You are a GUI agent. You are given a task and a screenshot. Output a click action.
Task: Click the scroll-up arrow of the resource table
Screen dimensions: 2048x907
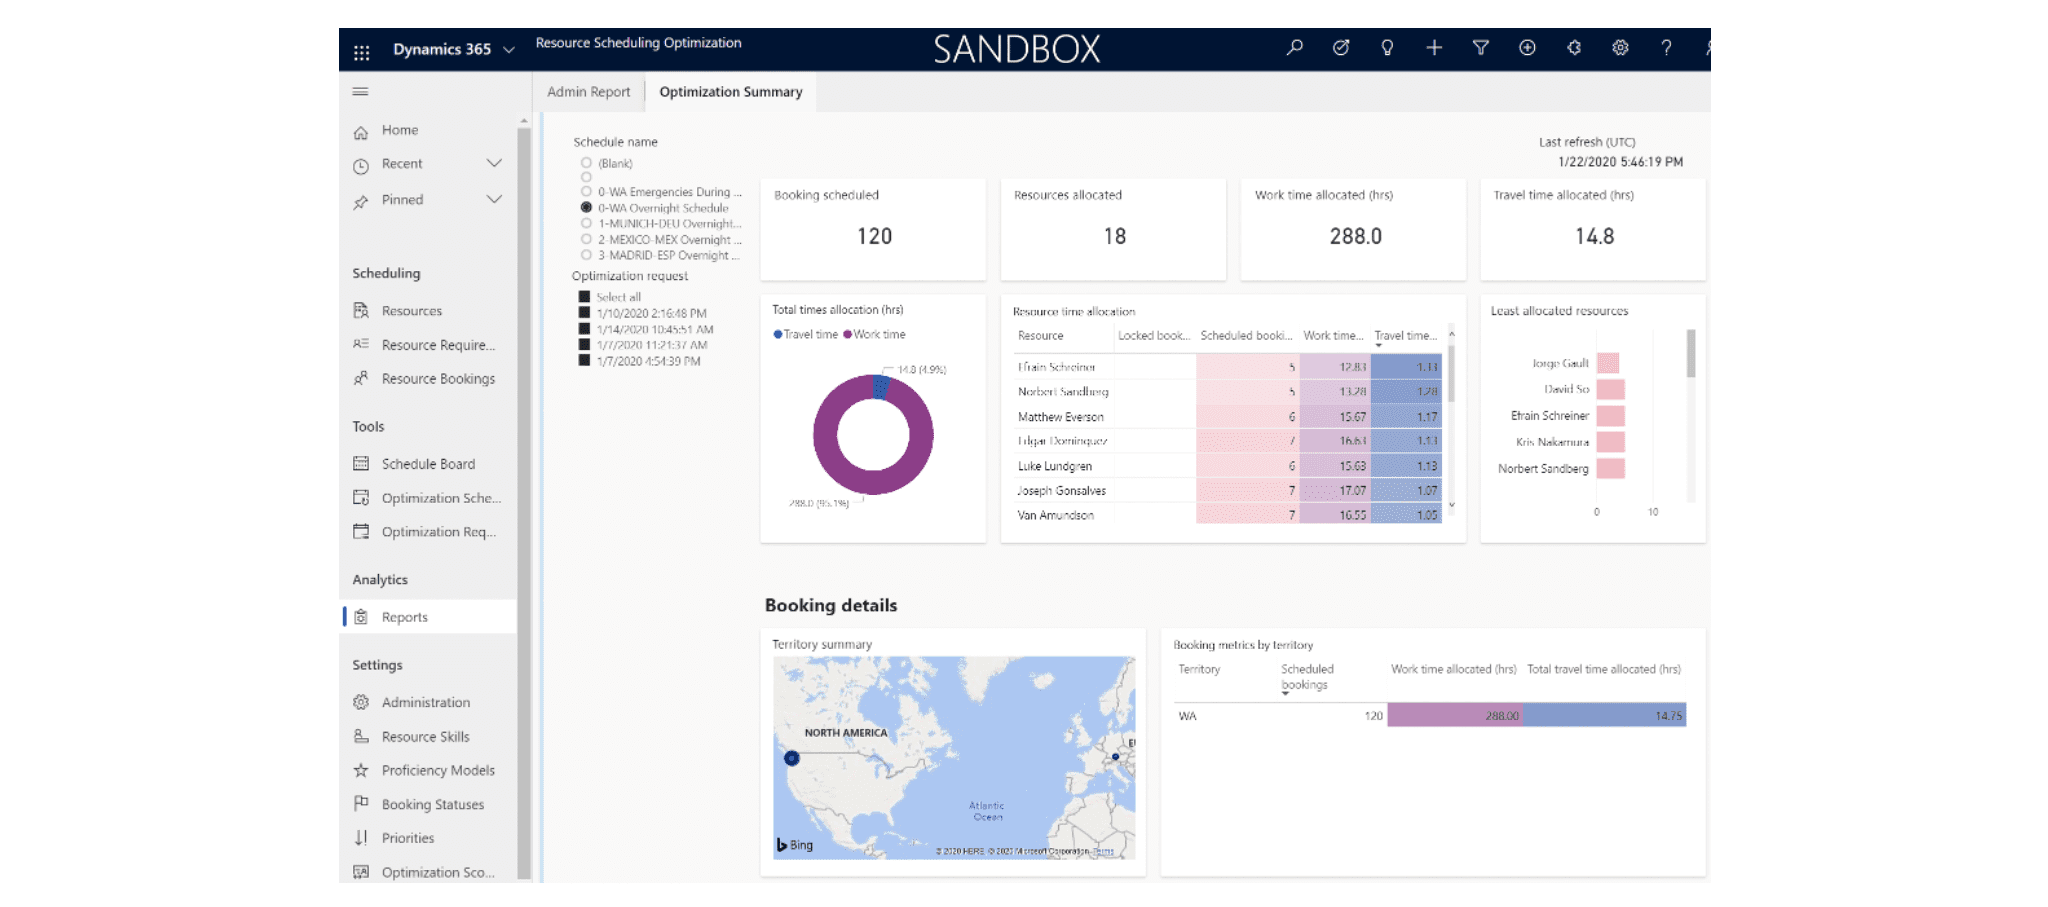[1451, 334]
